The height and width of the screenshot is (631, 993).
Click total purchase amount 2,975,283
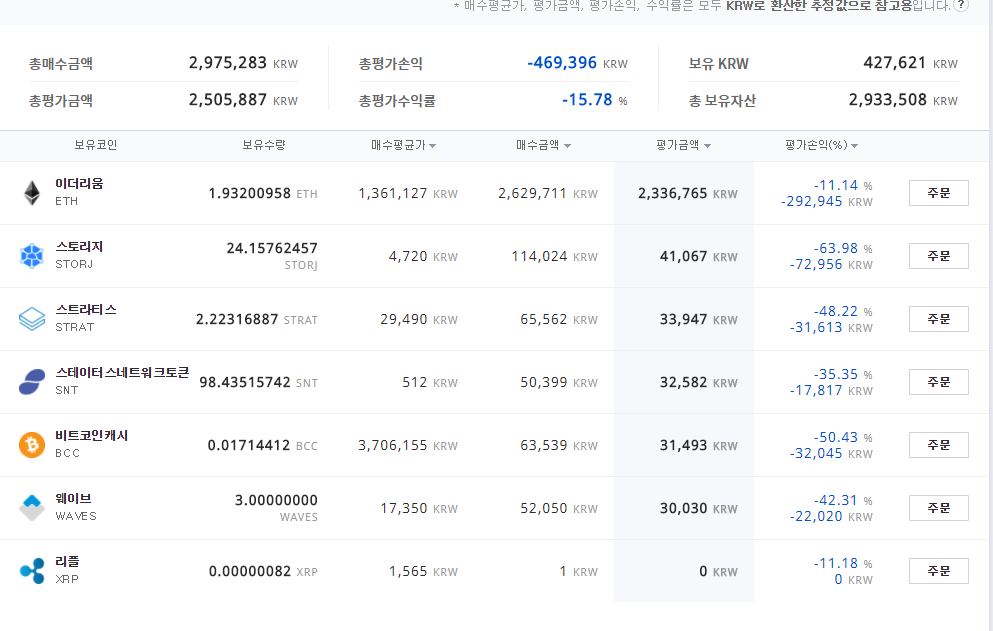[227, 63]
